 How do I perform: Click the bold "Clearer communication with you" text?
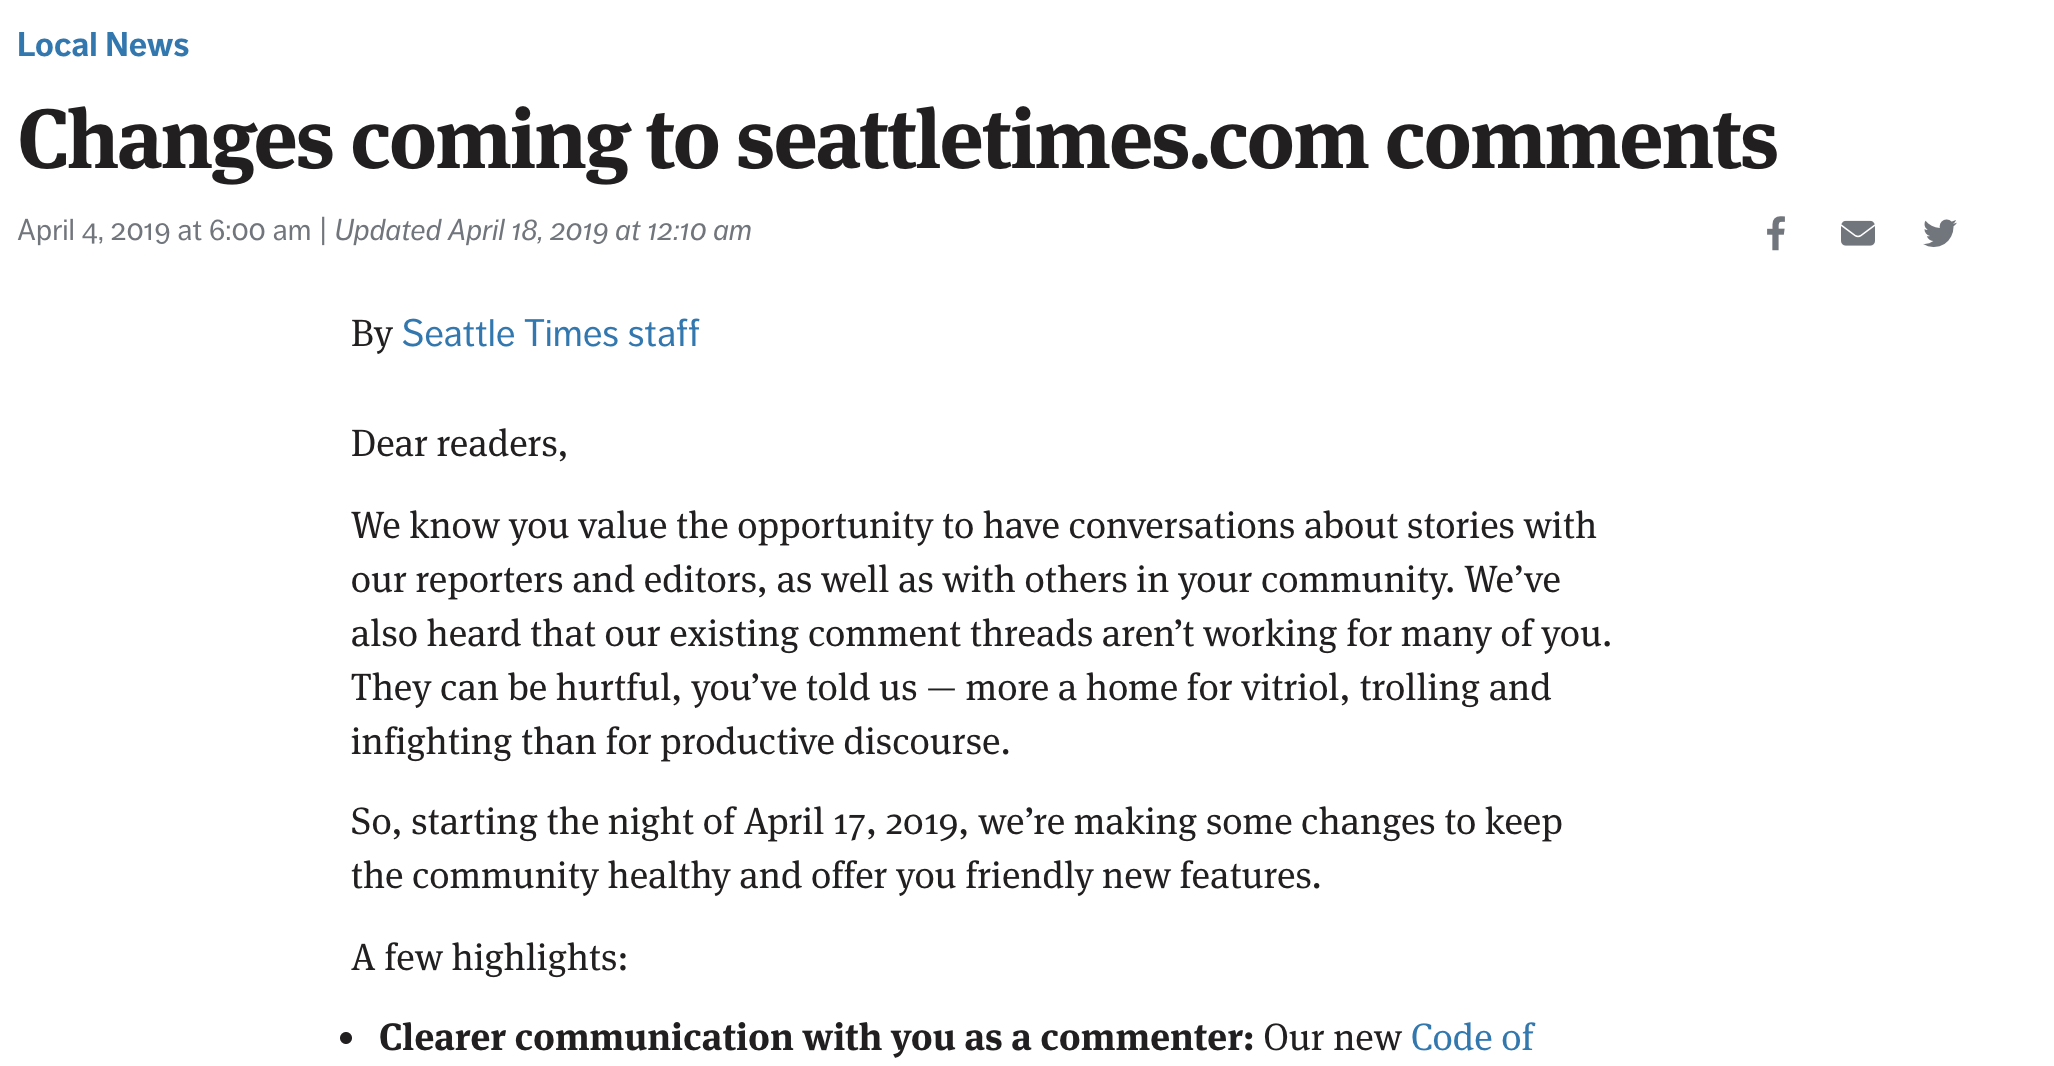[815, 1038]
